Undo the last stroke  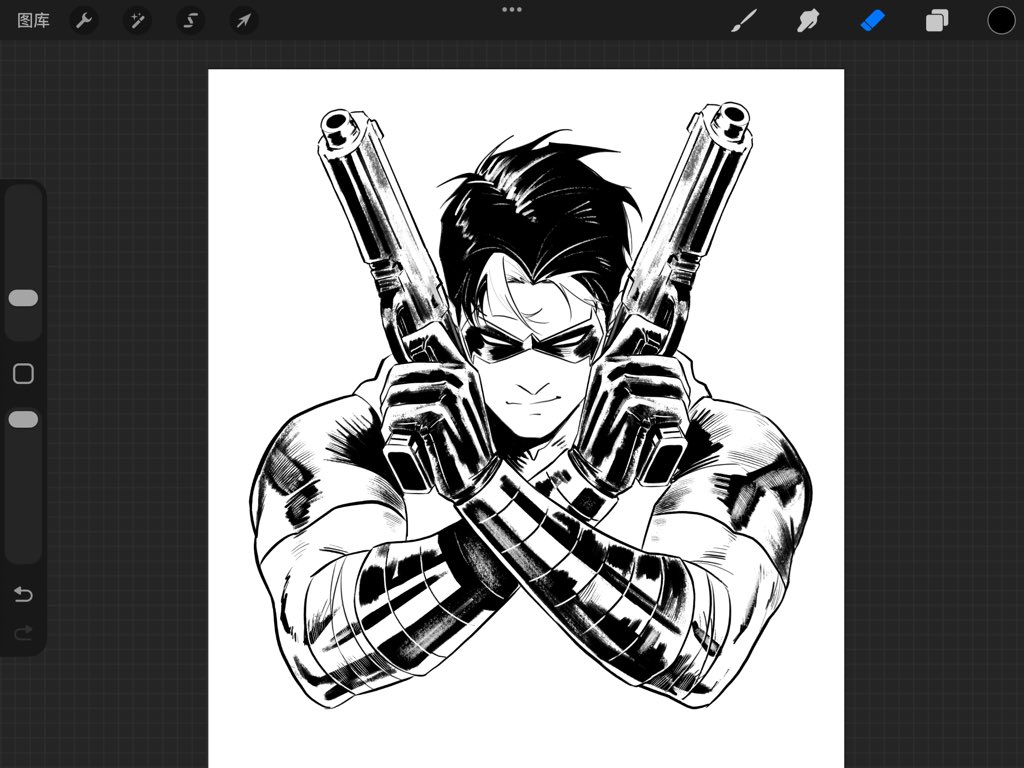pos(24,594)
